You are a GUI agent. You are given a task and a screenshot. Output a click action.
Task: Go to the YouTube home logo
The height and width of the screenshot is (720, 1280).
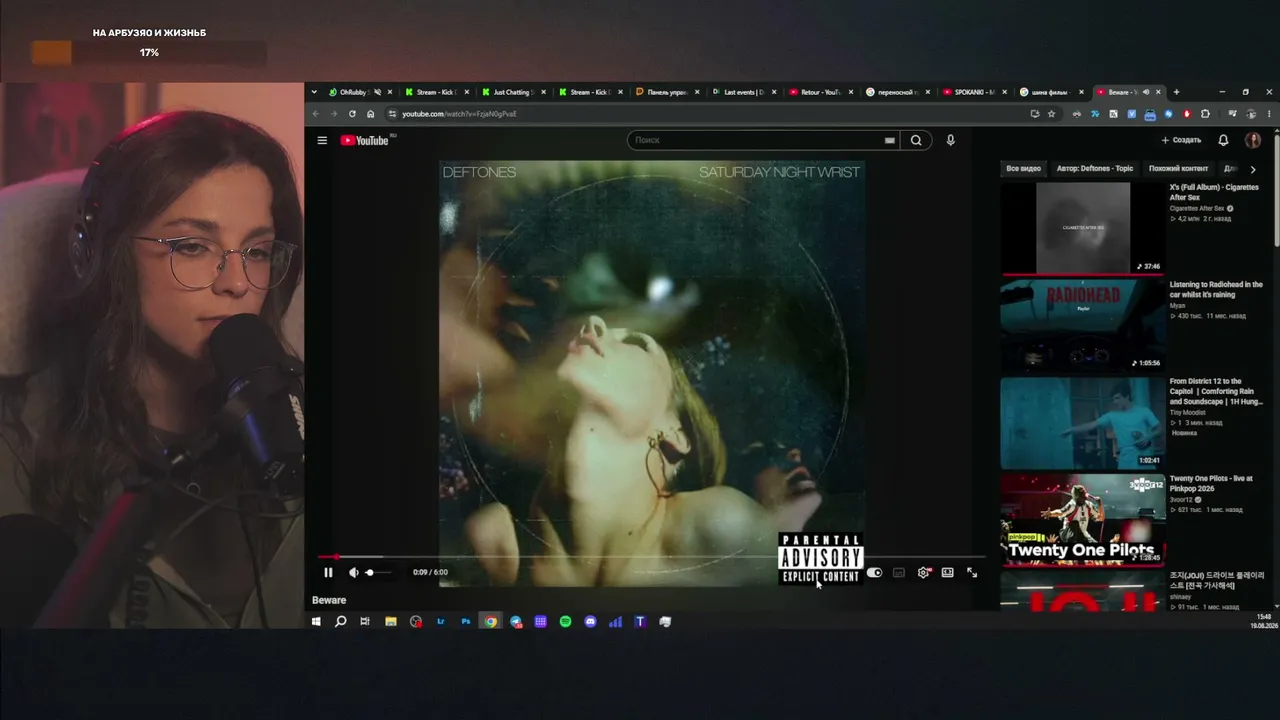click(x=365, y=140)
